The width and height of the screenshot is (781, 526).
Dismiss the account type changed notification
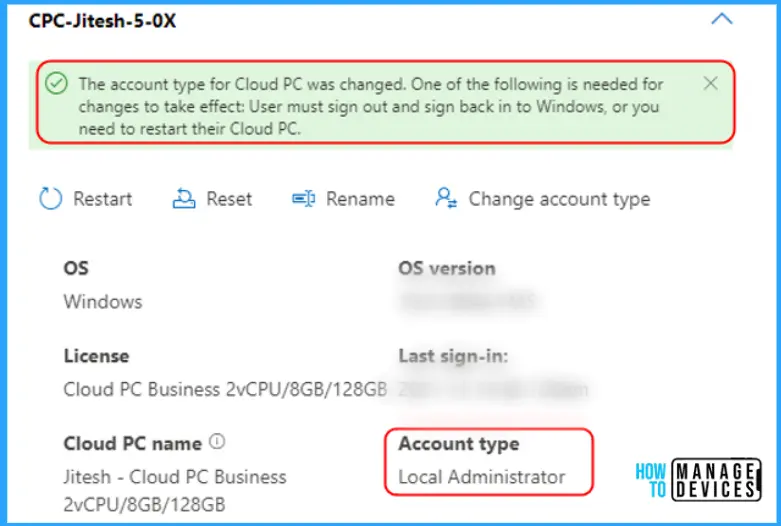tap(710, 84)
